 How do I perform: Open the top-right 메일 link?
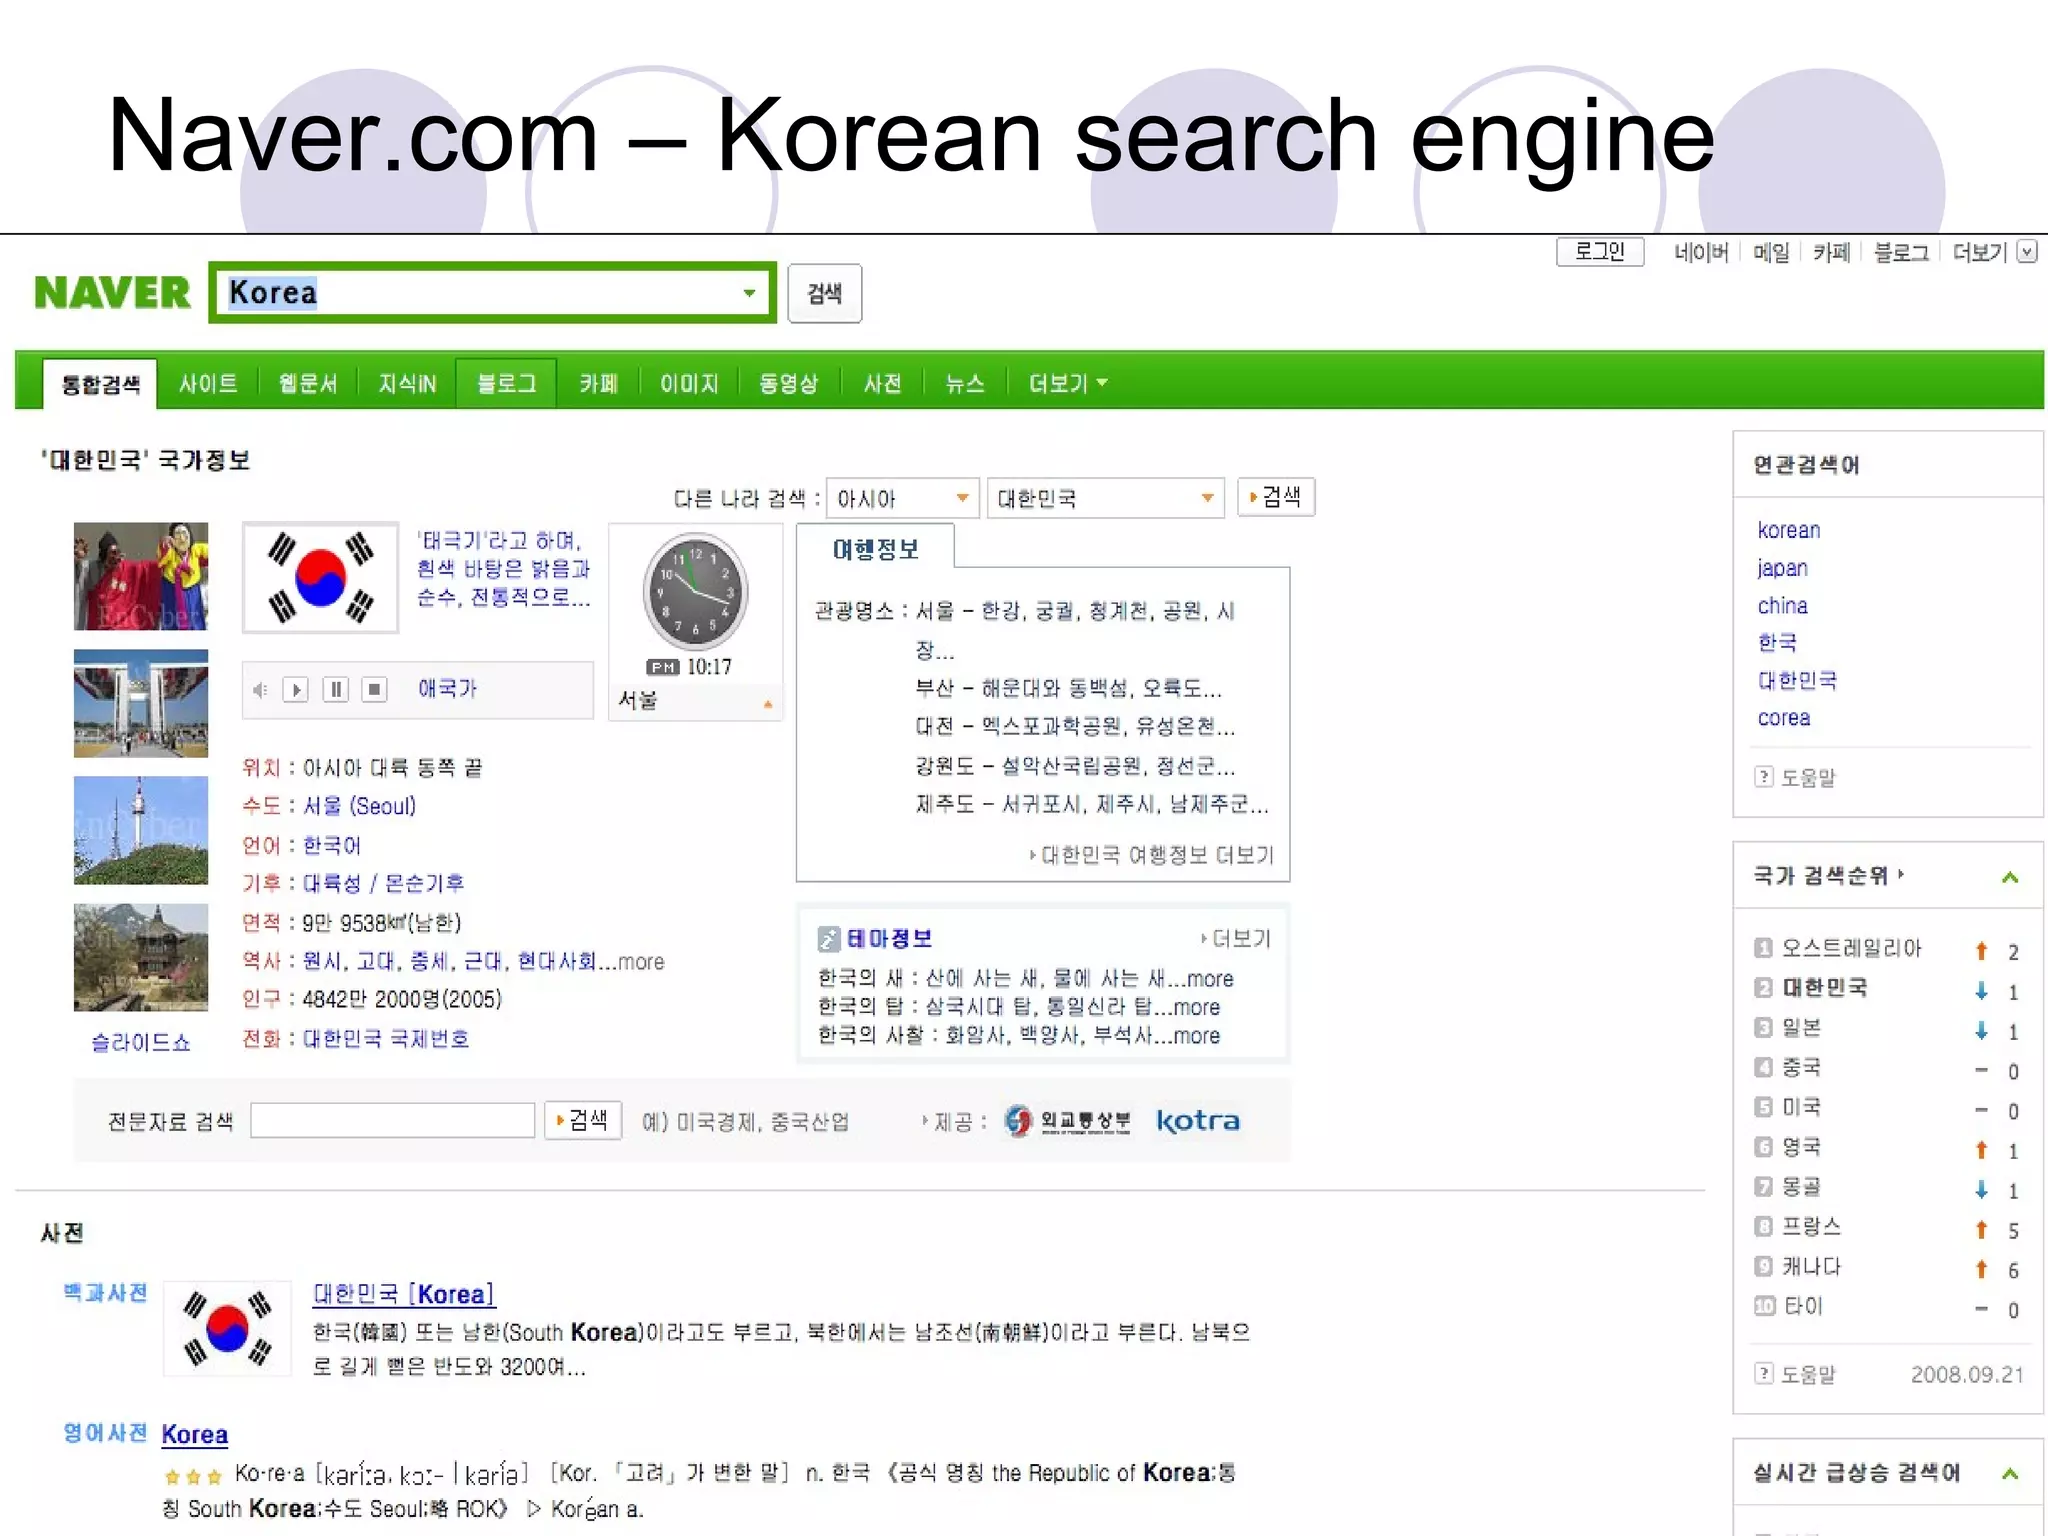click(1771, 252)
